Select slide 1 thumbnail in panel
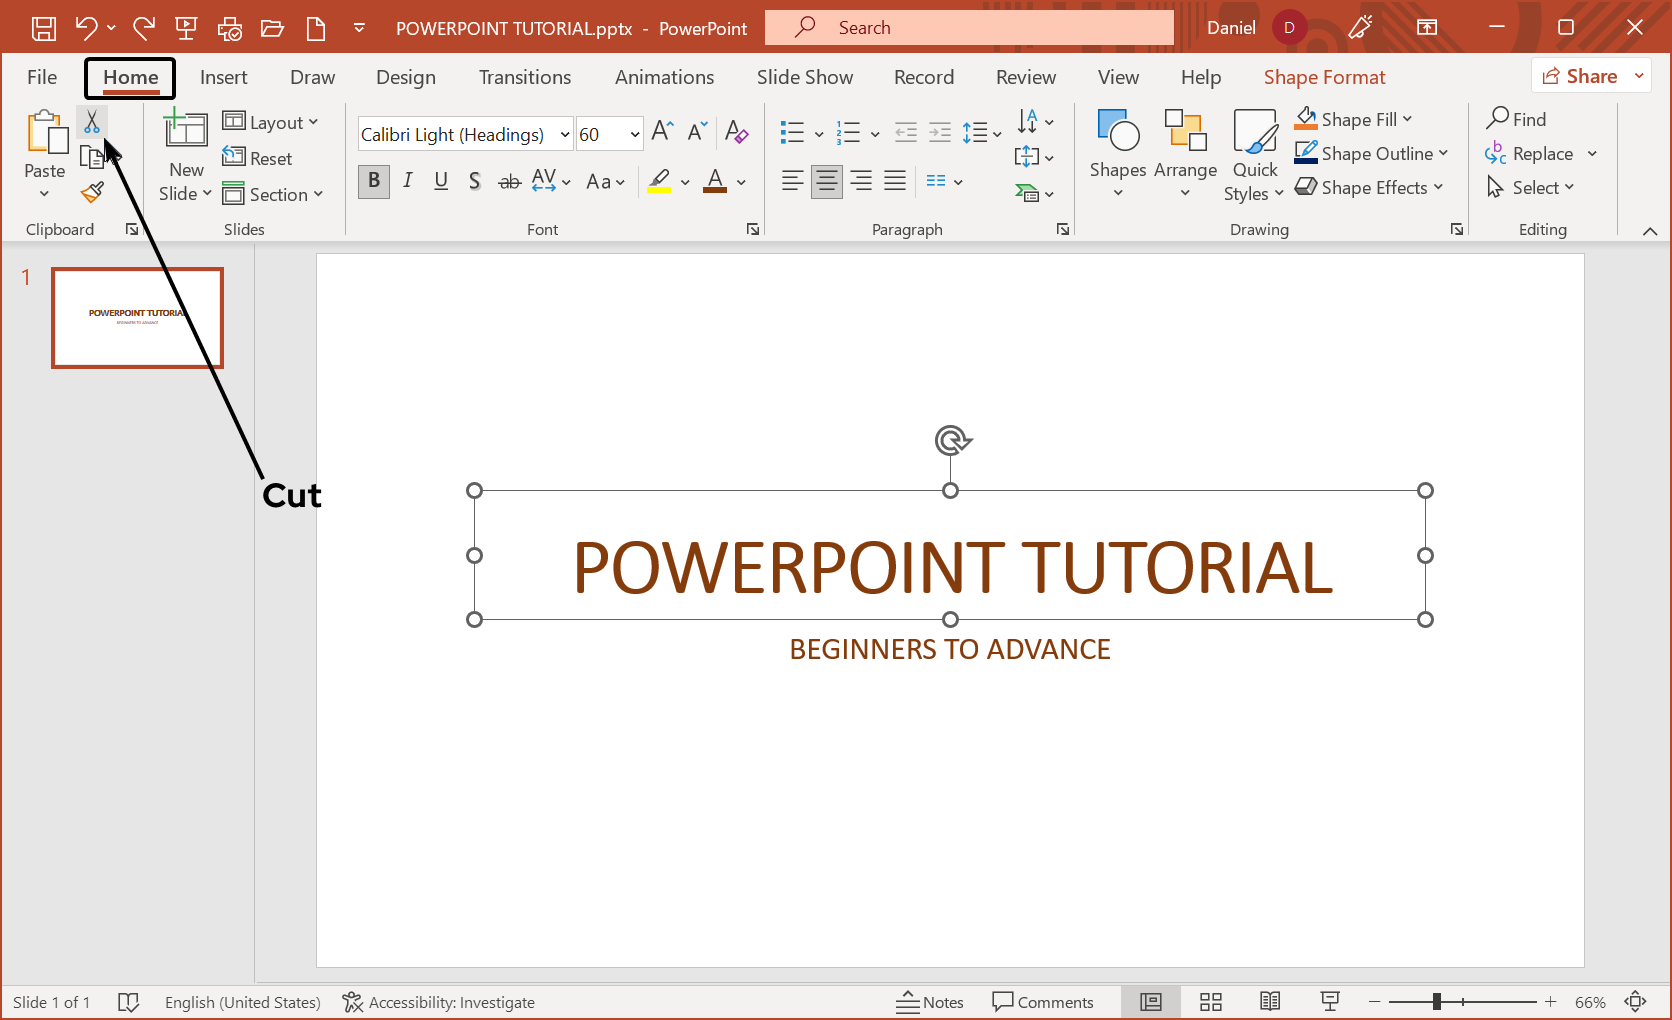 click(x=137, y=318)
